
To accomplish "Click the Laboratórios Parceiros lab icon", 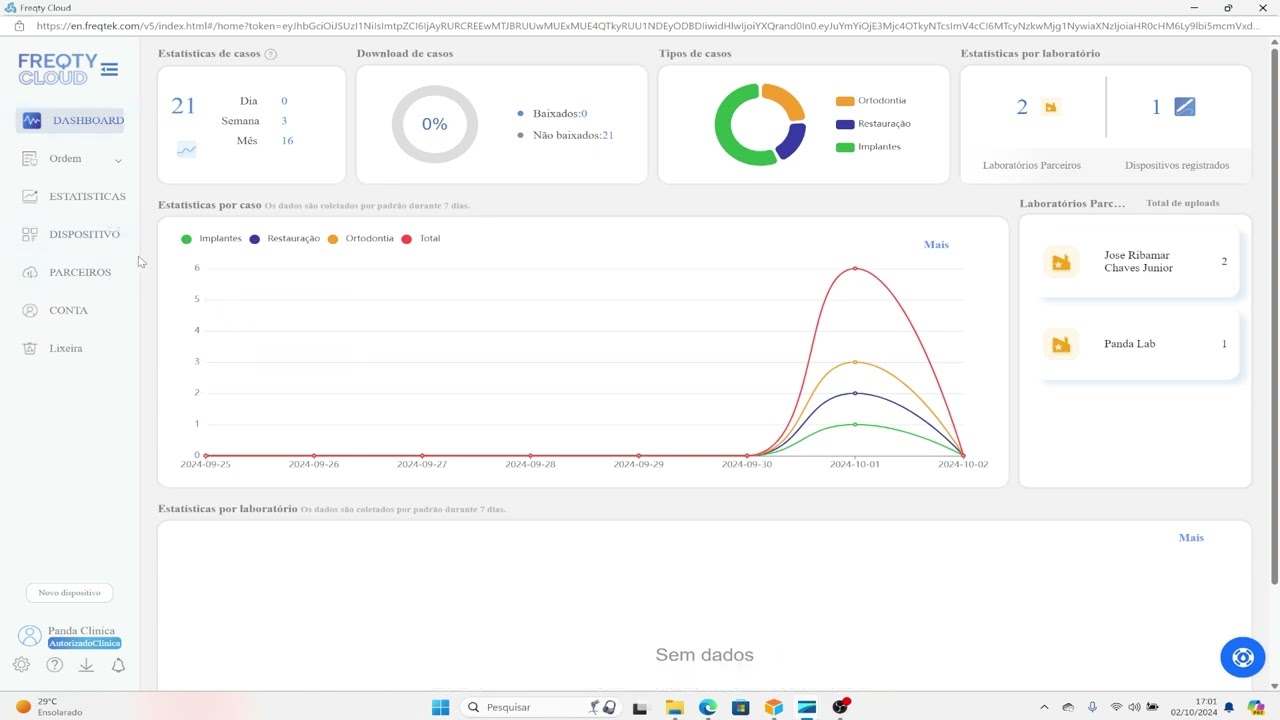I will 1050,107.
